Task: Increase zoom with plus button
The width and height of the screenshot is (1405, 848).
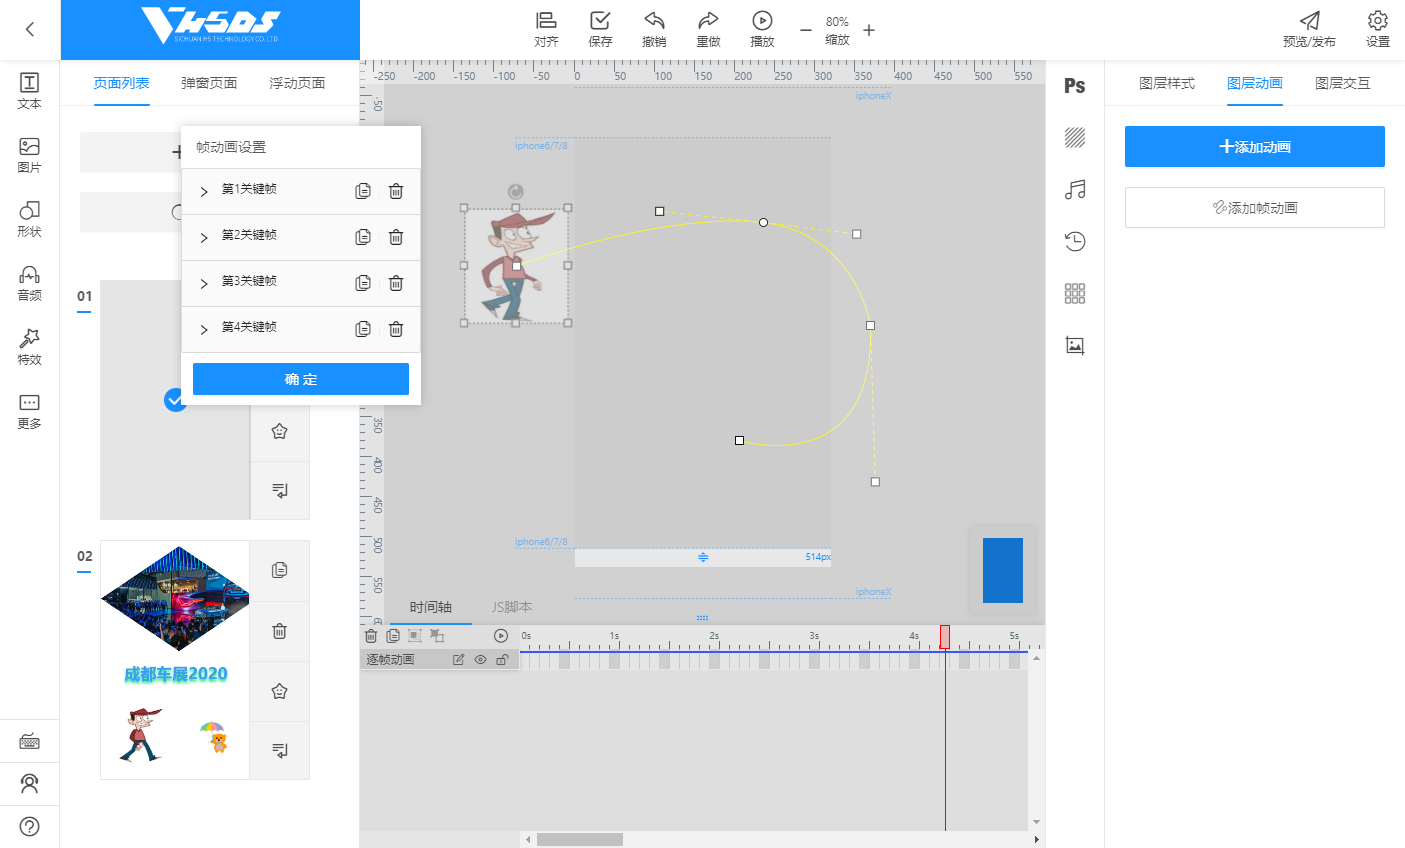Action: 869,30
